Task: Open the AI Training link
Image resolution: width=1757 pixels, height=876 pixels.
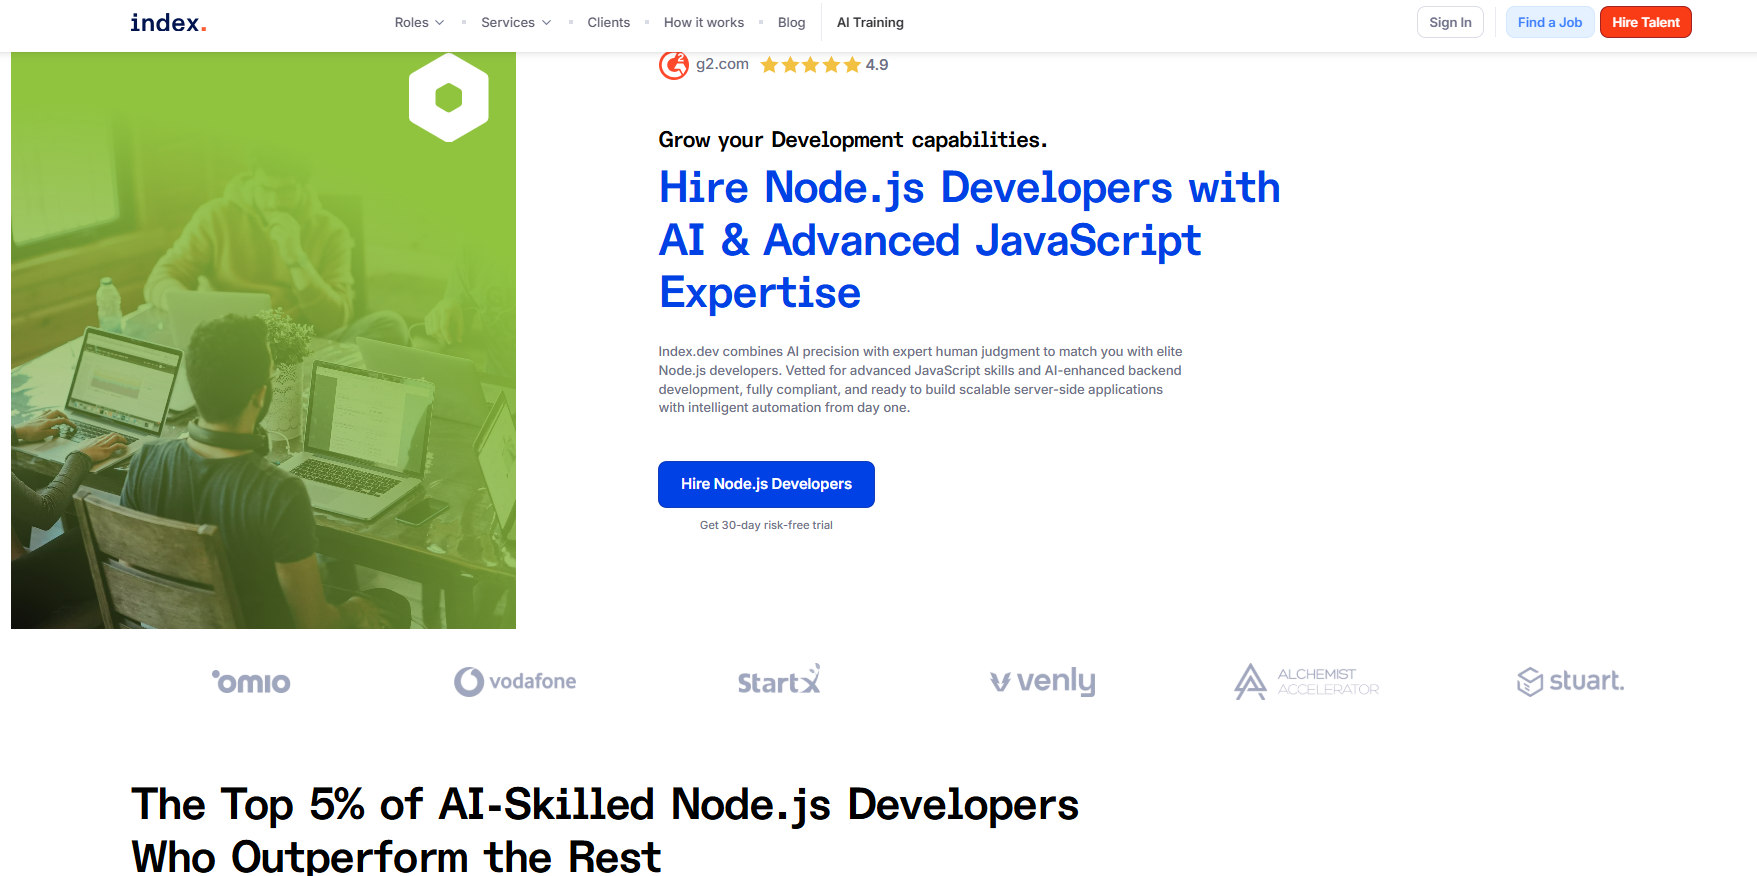Action: pyautogui.click(x=870, y=22)
